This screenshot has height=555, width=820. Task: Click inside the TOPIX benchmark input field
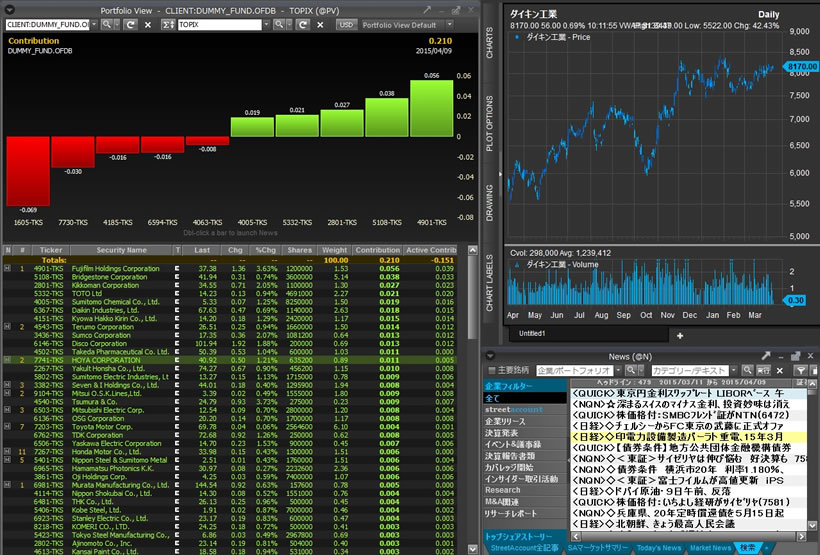point(220,25)
